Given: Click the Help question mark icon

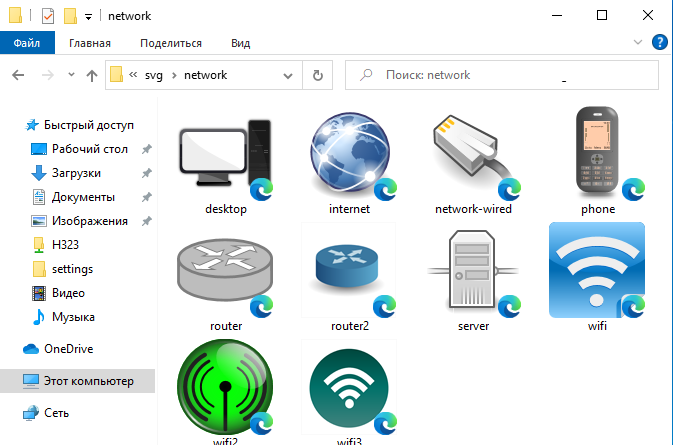Looking at the screenshot, I should click(x=660, y=42).
